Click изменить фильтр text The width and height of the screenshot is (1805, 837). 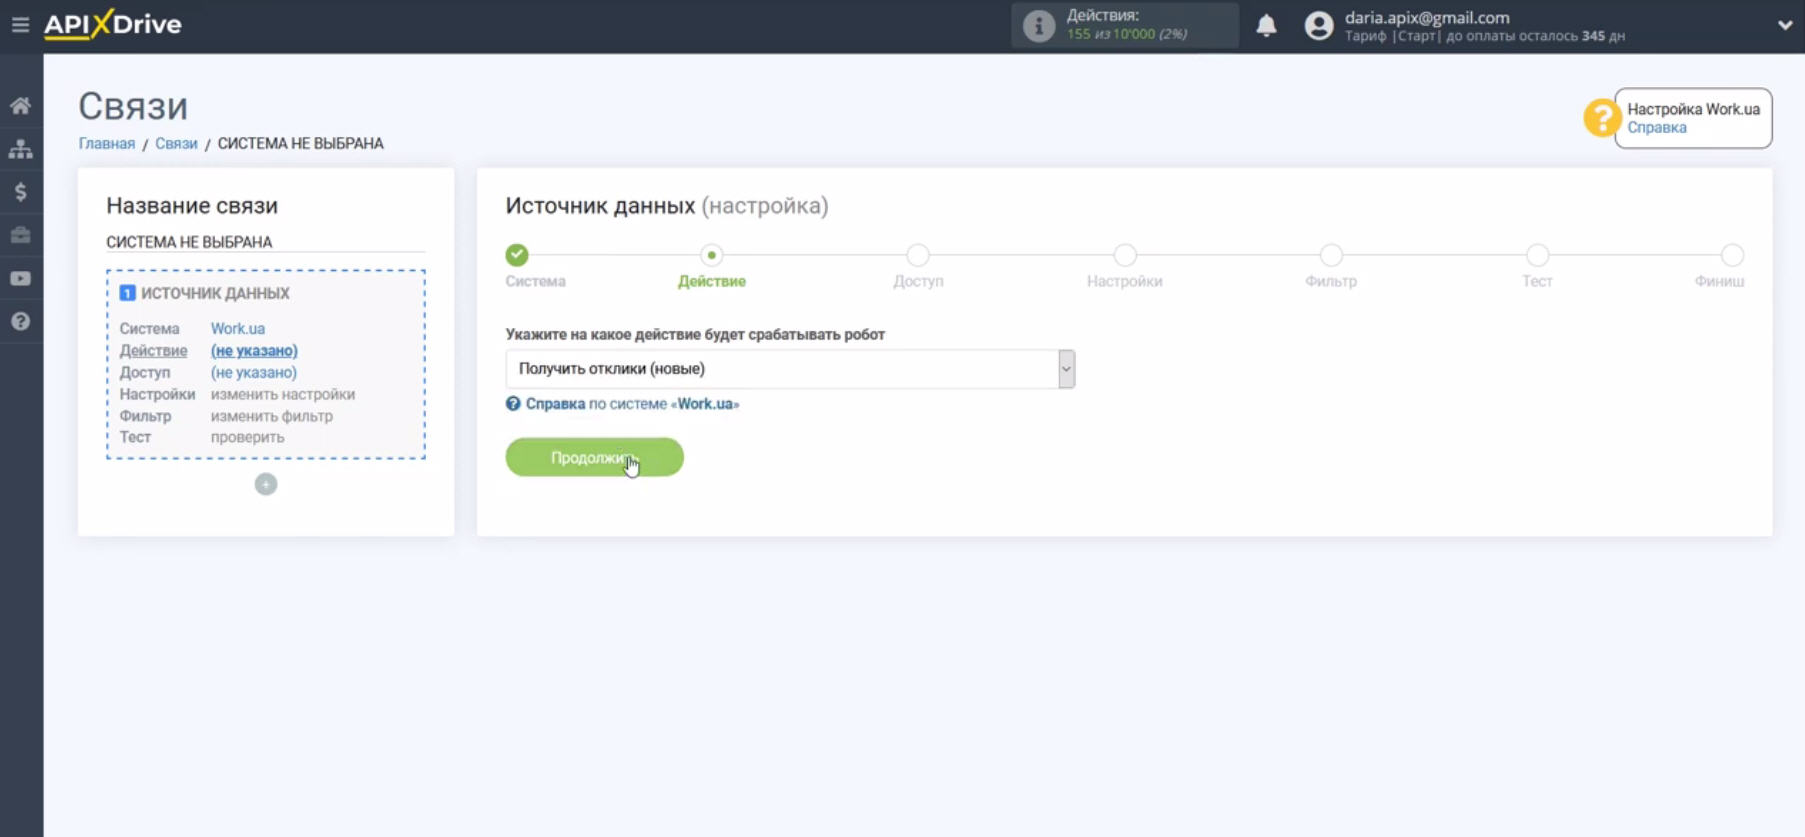271,416
